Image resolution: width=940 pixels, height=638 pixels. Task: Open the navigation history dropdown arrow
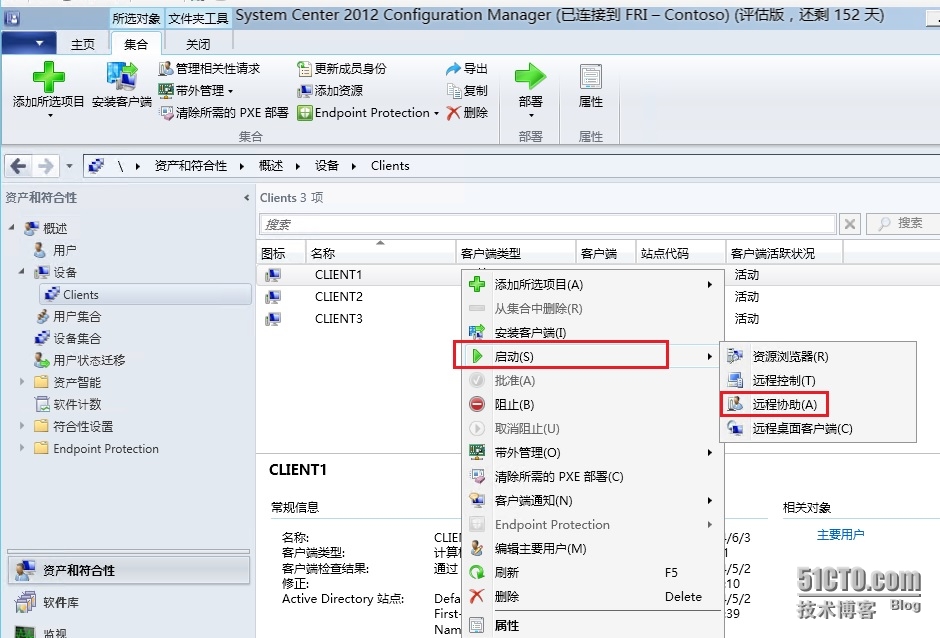coord(70,165)
